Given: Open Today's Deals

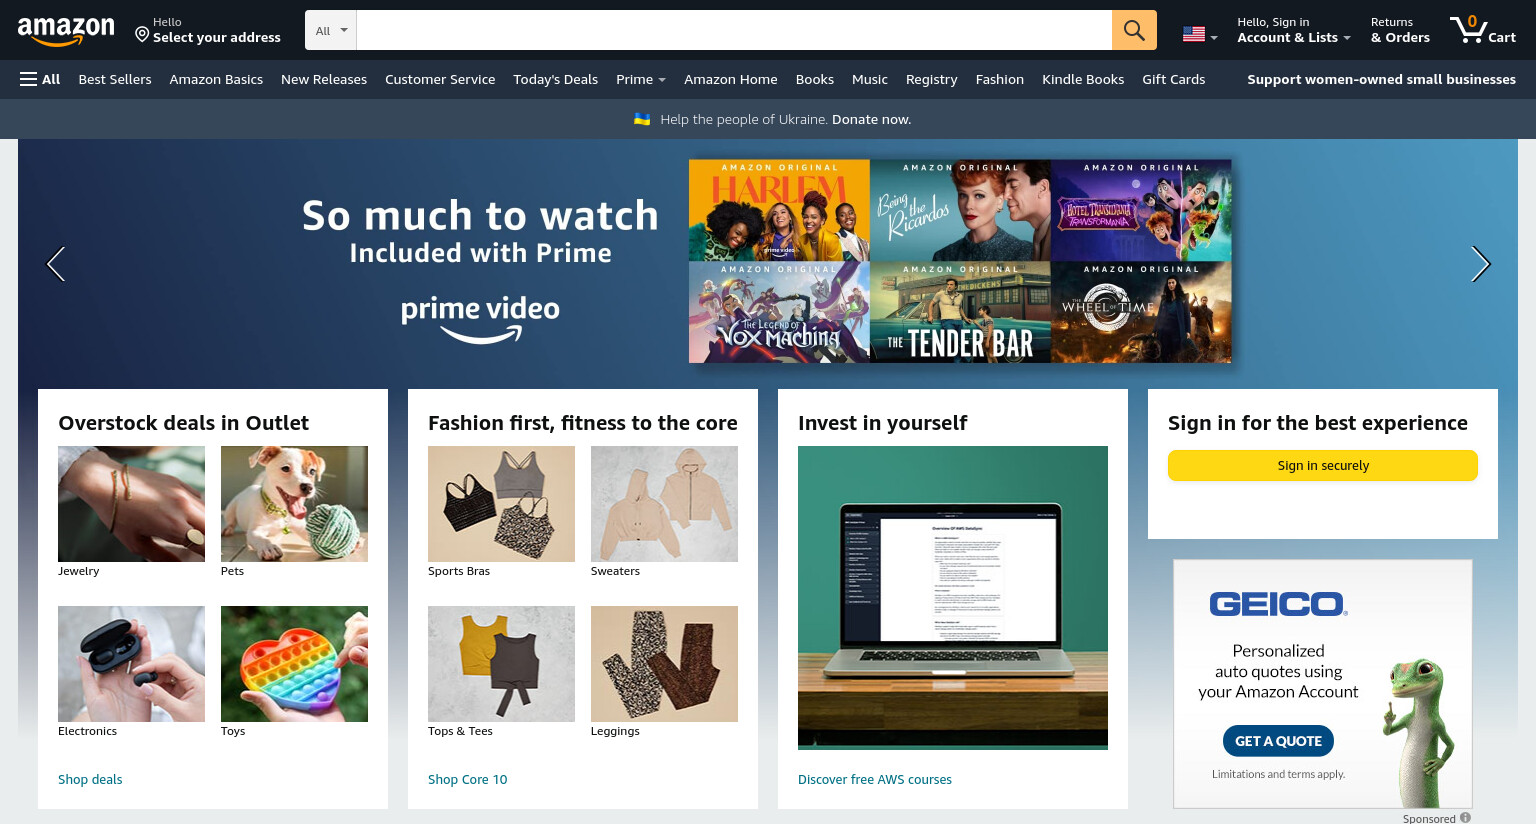Looking at the screenshot, I should point(555,79).
